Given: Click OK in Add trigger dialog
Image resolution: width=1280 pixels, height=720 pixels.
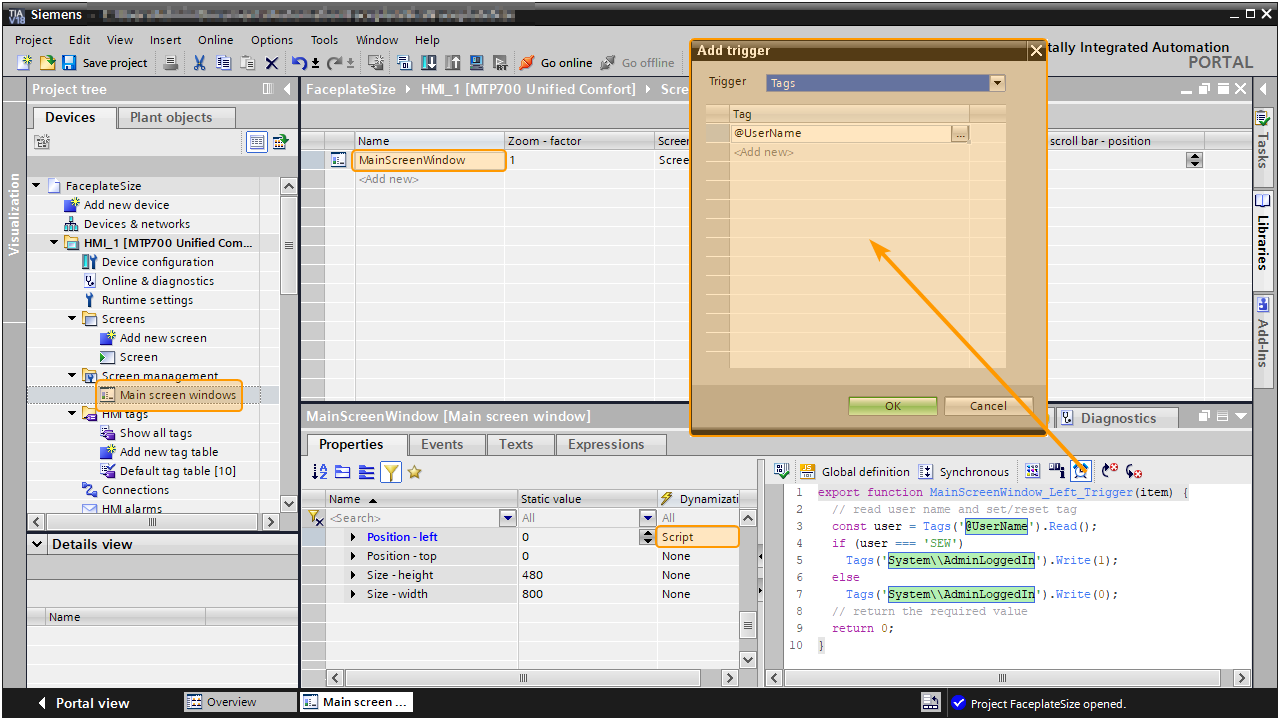Looking at the screenshot, I should point(892,406).
